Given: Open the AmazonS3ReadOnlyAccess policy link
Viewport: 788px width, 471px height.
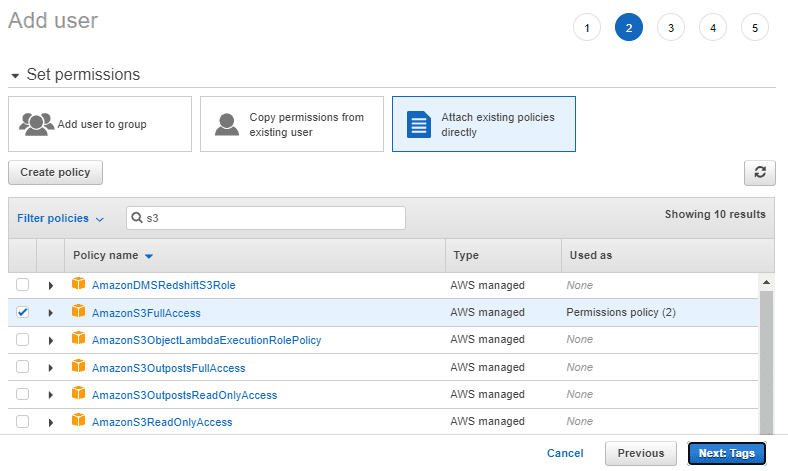Looking at the screenshot, I should pyautogui.click(x=162, y=422).
